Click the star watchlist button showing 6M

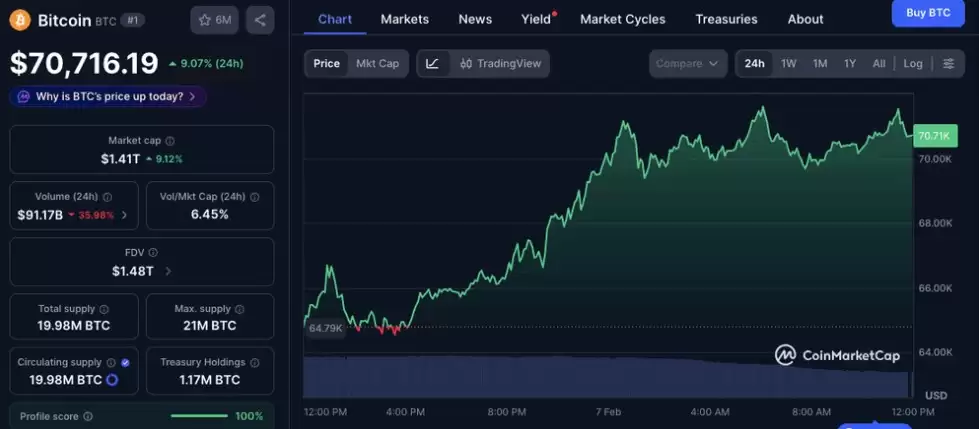pyautogui.click(x=214, y=20)
